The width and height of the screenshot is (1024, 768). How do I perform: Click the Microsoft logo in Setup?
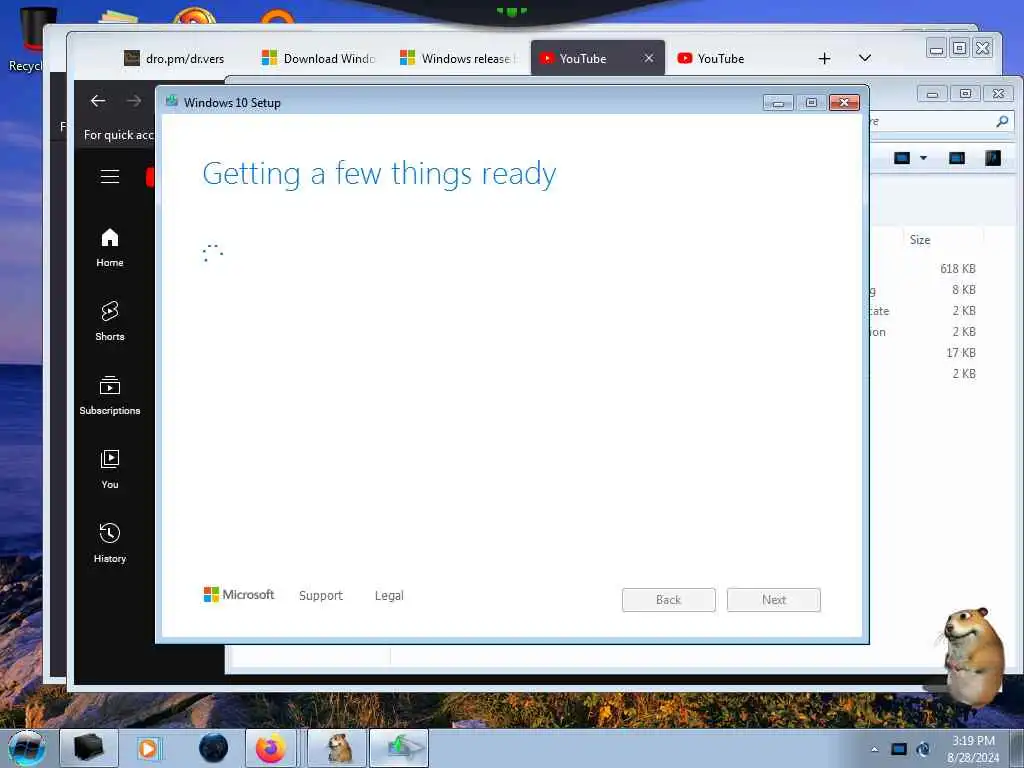[239, 594]
